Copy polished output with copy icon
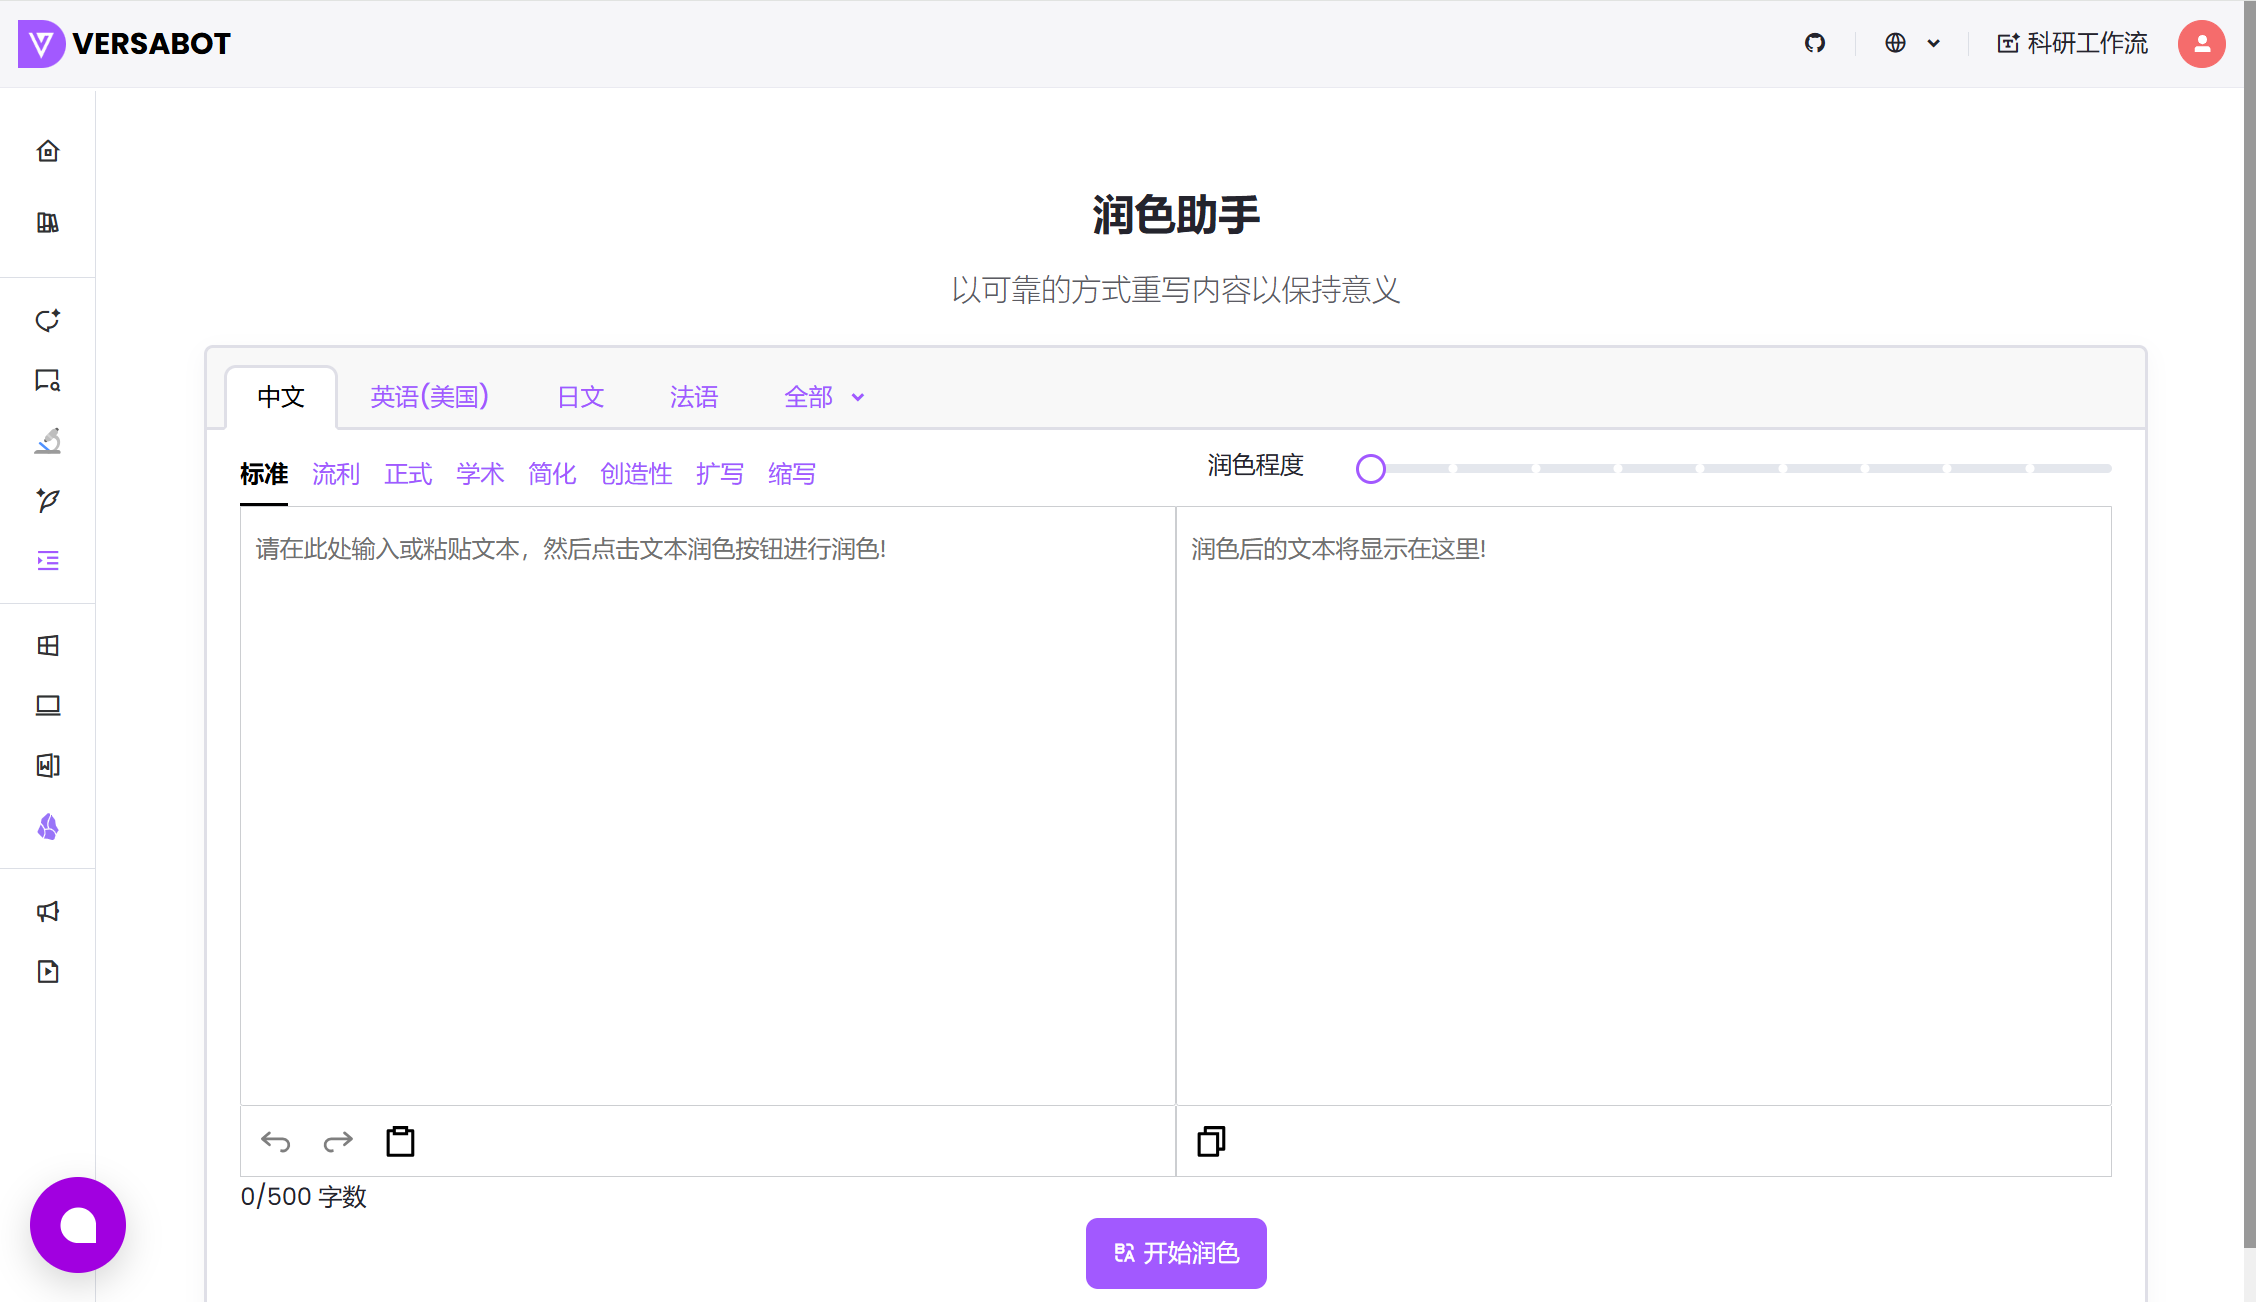2256x1302 pixels. tap(1211, 1141)
